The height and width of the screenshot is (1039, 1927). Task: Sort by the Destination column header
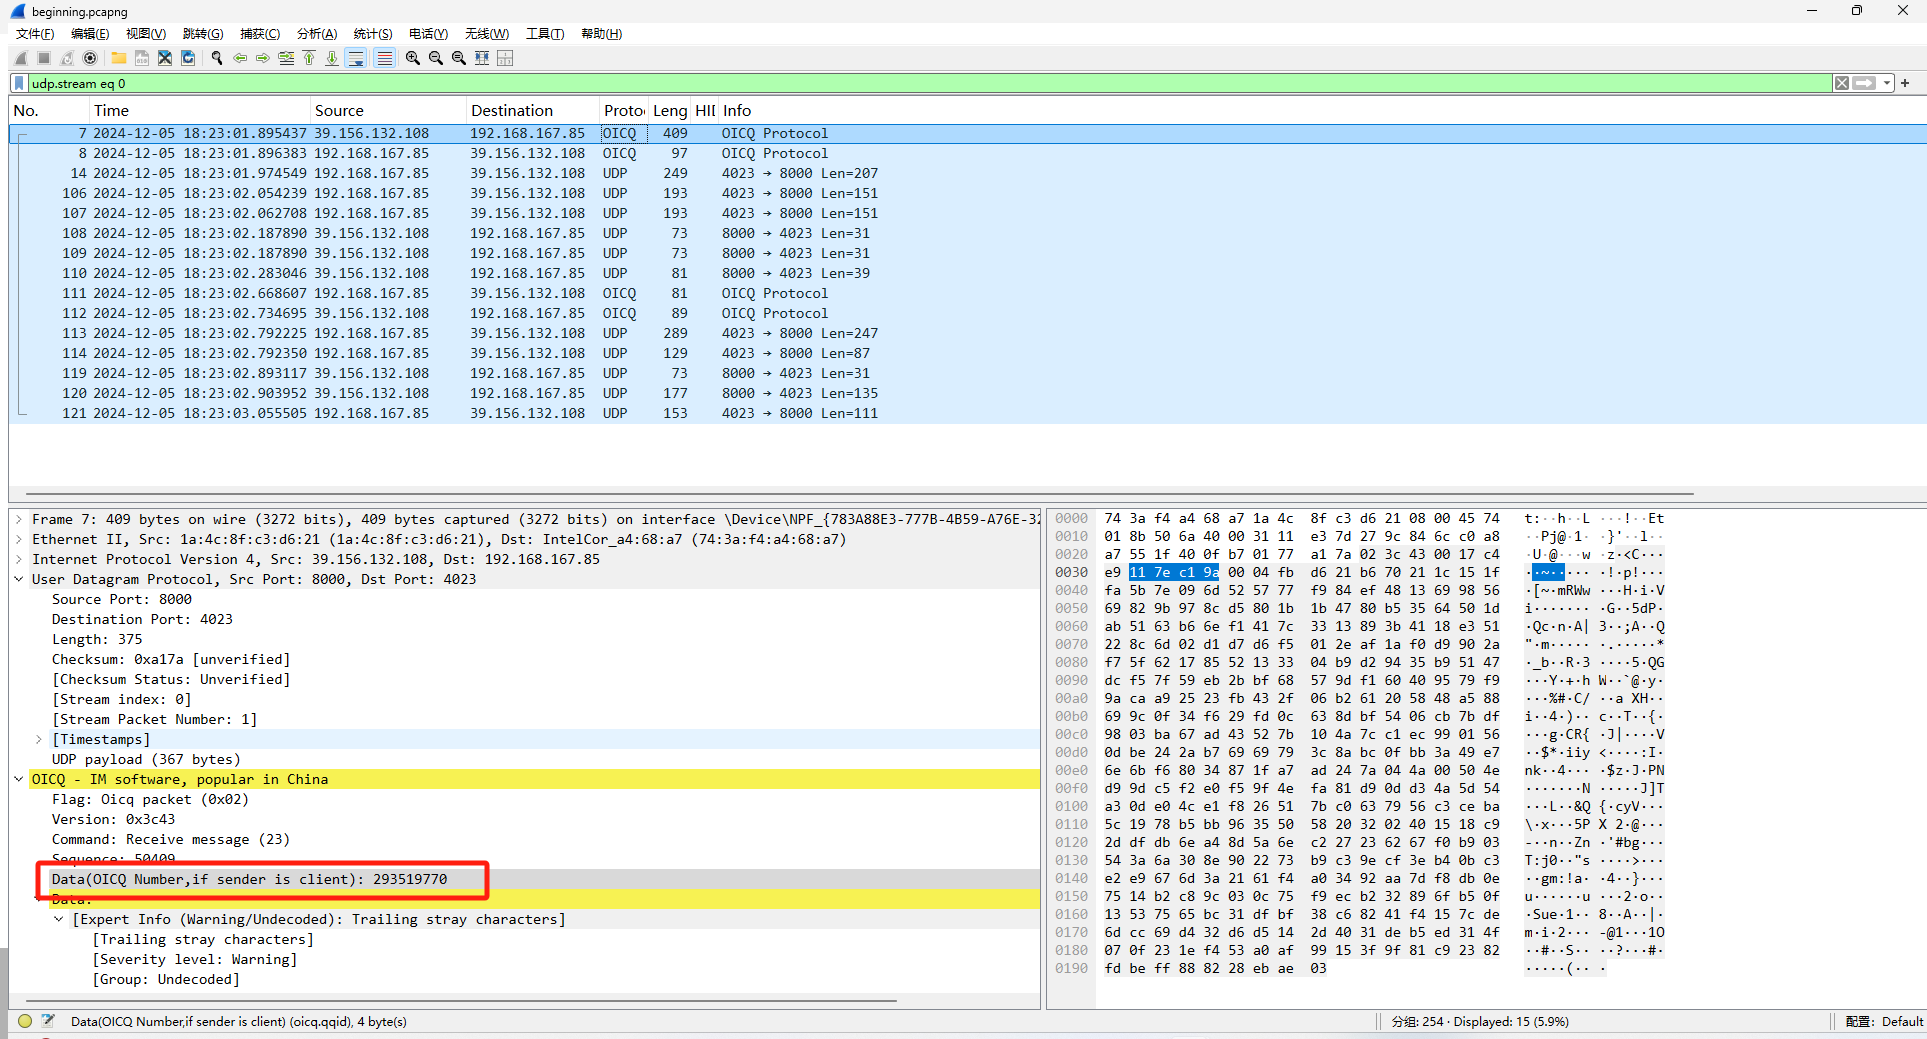pos(533,111)
